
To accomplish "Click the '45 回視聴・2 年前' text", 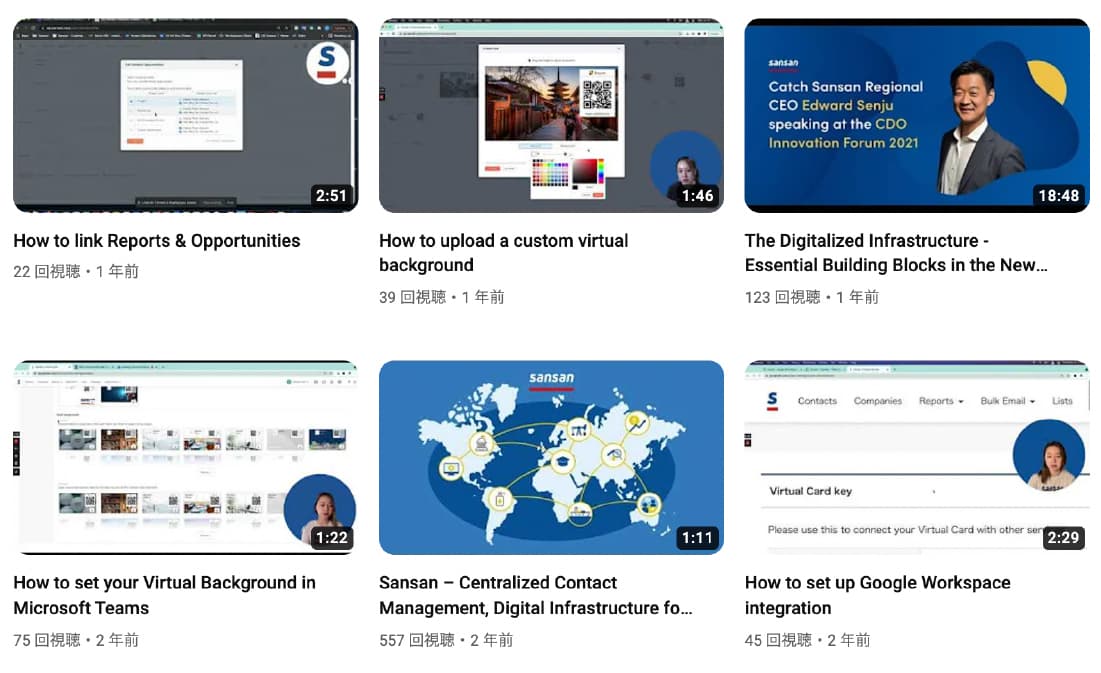I will (x=807, y=640).
